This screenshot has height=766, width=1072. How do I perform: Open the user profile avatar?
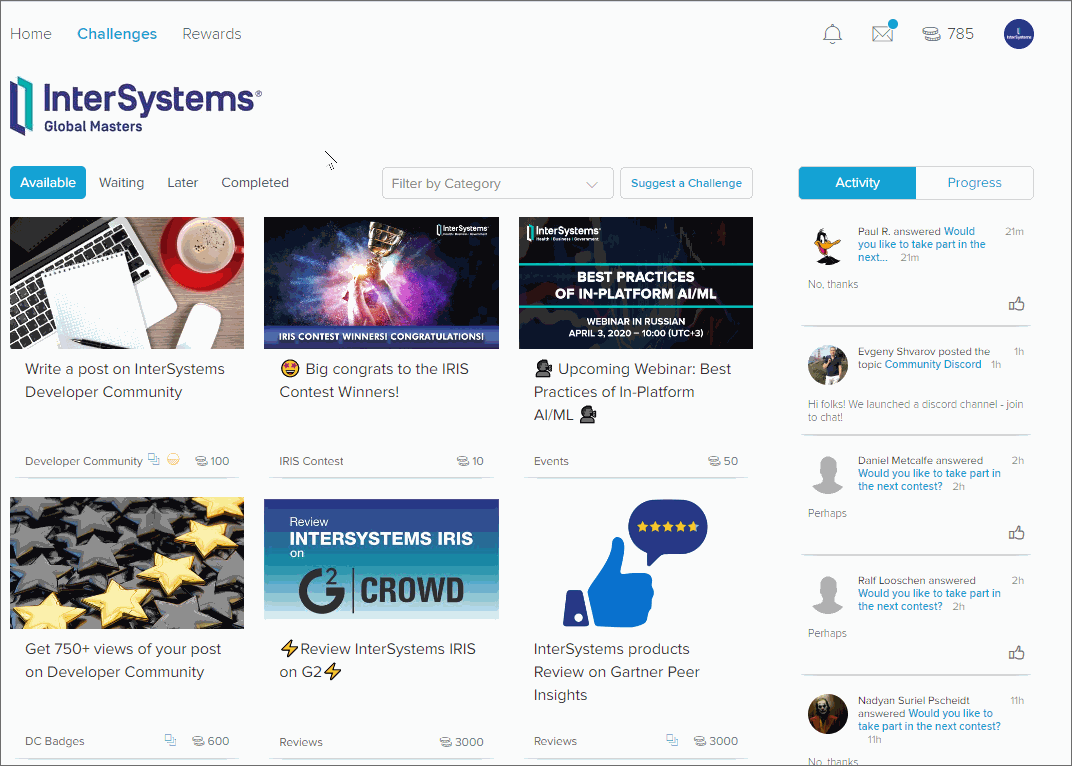coord(1018,34)
